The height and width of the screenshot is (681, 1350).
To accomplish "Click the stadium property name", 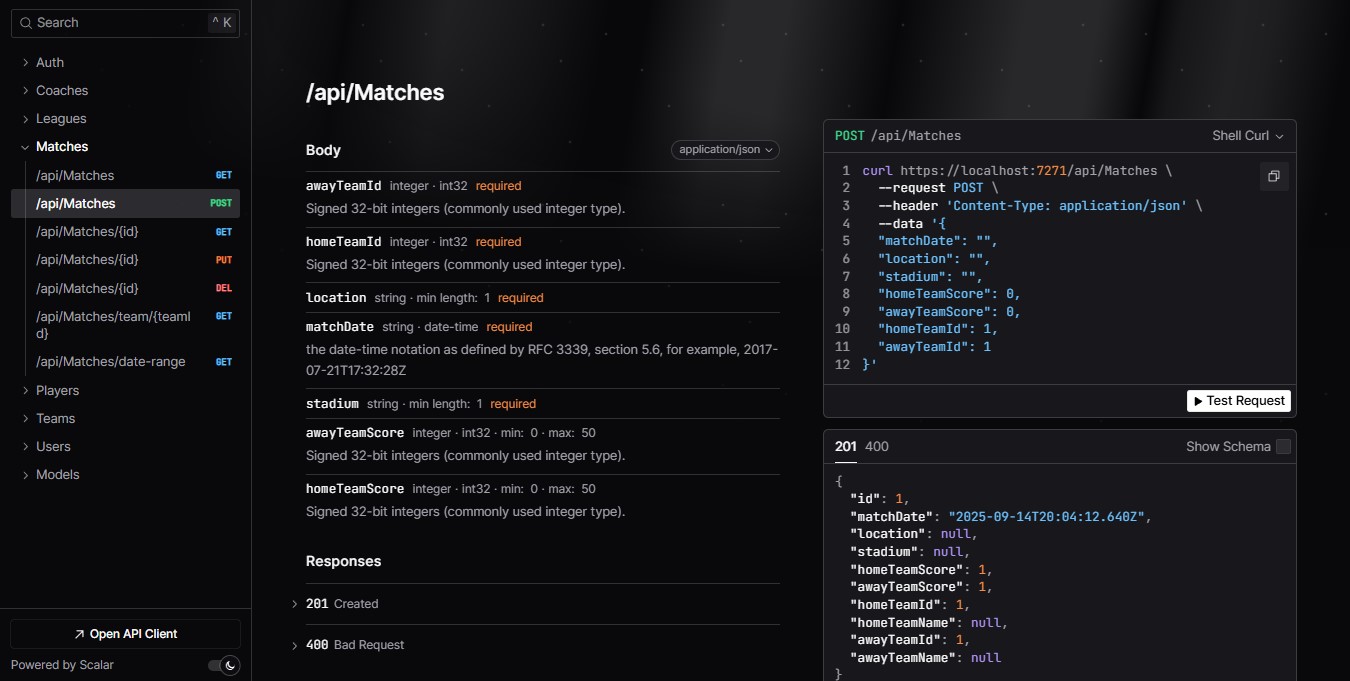I will tap(332, 403).
